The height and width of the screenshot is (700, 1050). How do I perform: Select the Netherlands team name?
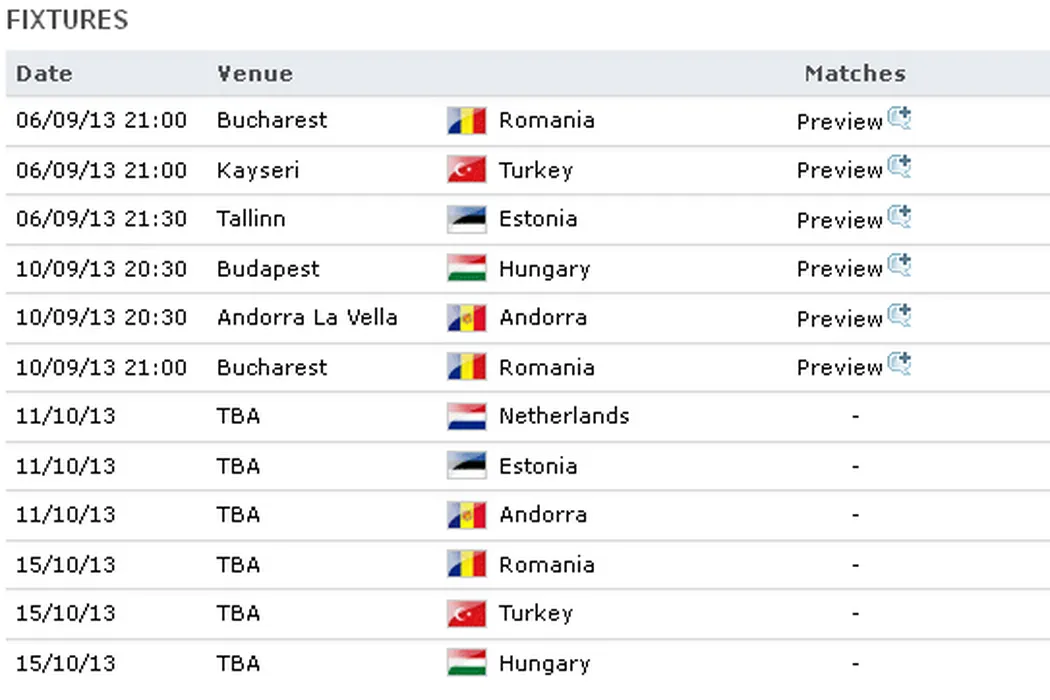click(x=564, y=416)
